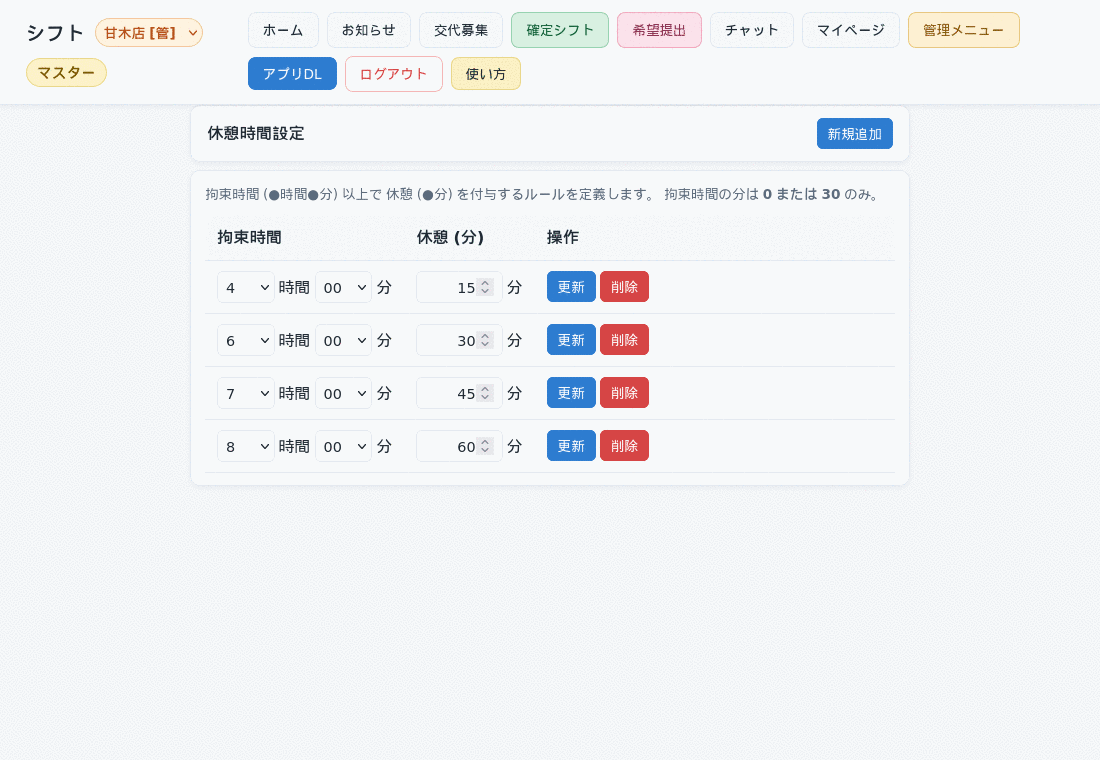Open the hours dropdown showing 7
Screen dimensions: 1100x760
(246, 393)
